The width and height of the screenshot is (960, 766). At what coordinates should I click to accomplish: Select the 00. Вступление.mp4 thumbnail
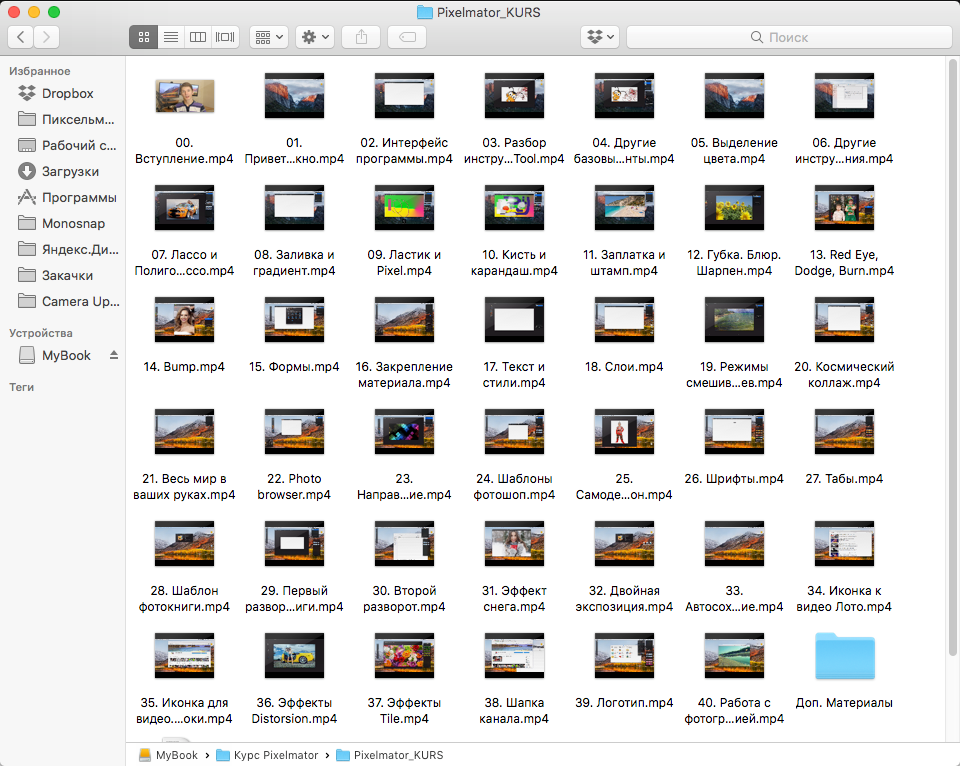point(184,96)
